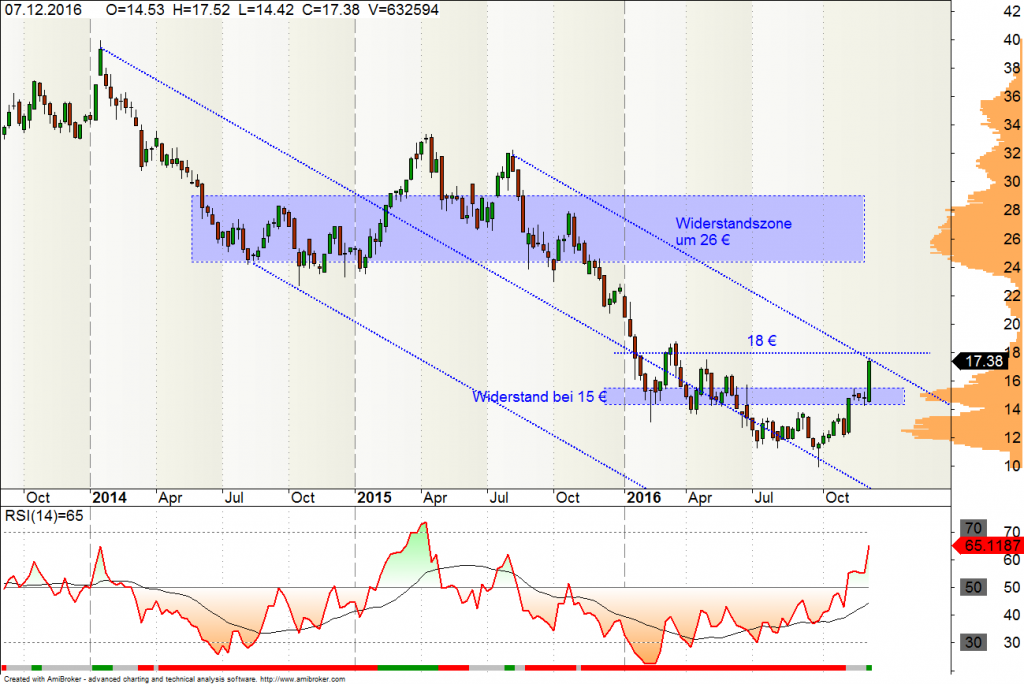Click the '18 €' resistance line label

point(763,341)
